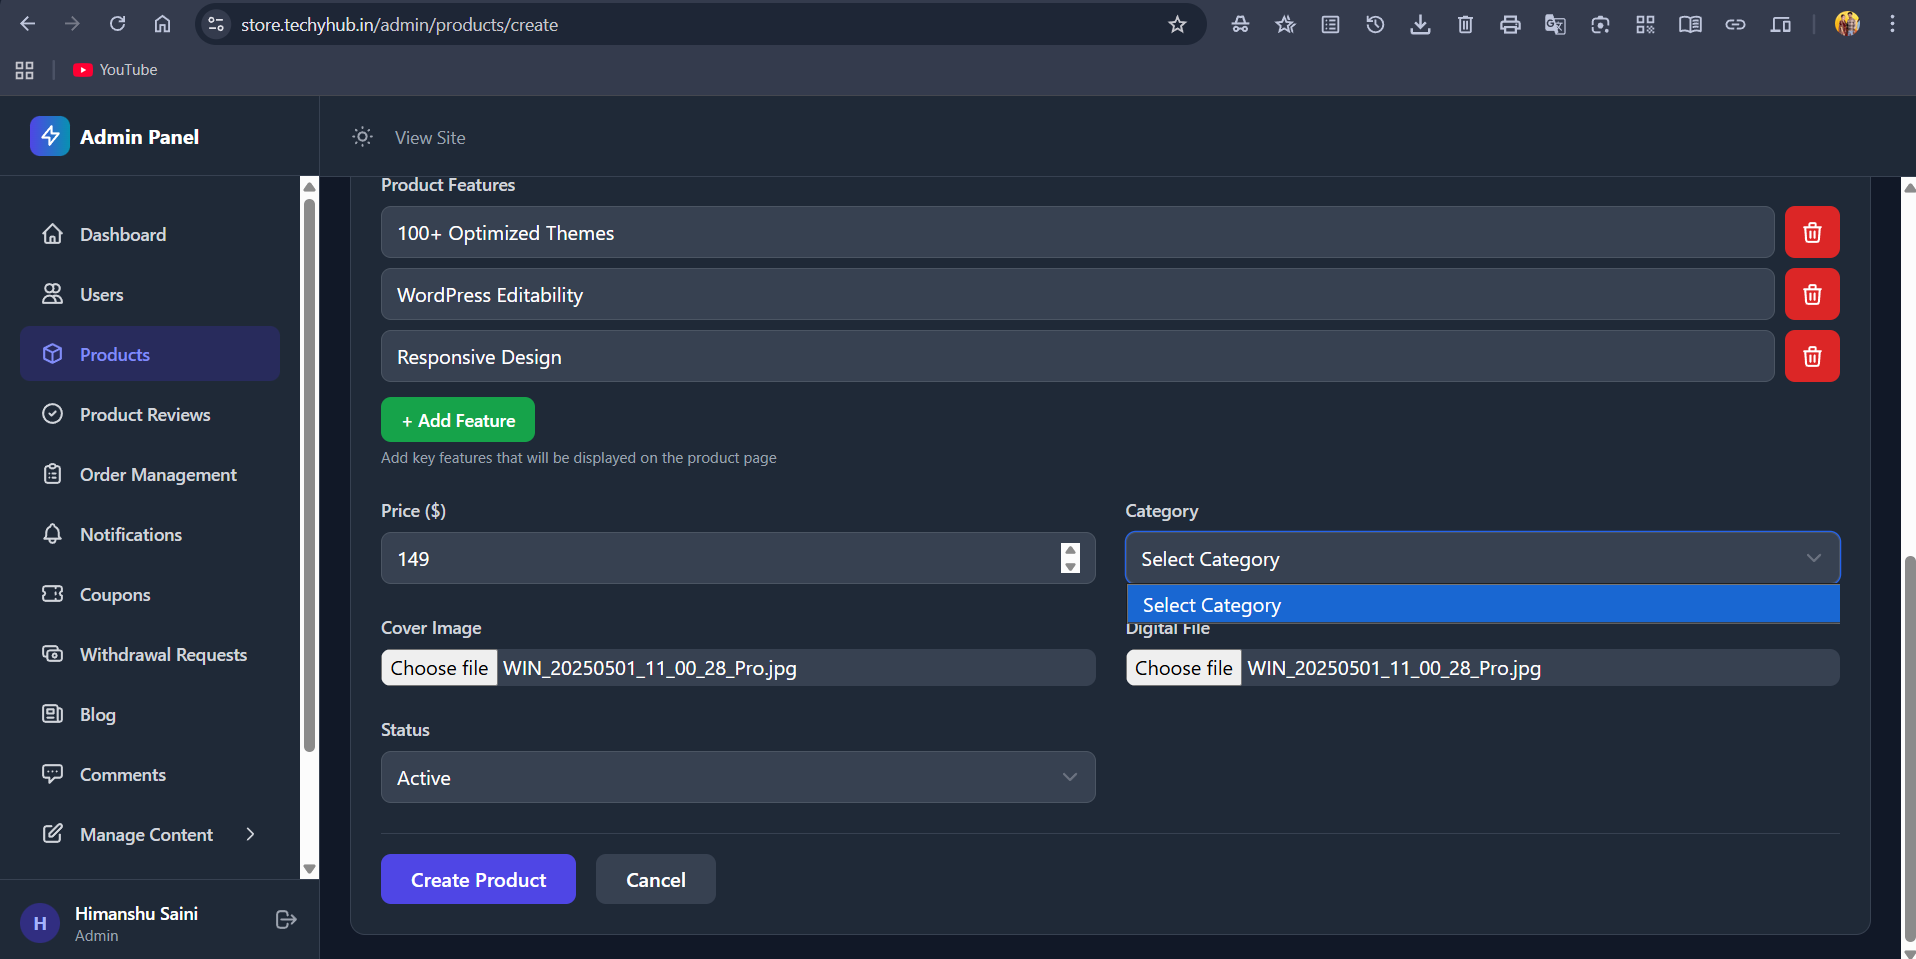This screenshot has width=1916, height=959.
Task: Open Order Management in sidebar
Action: [158, 475]
